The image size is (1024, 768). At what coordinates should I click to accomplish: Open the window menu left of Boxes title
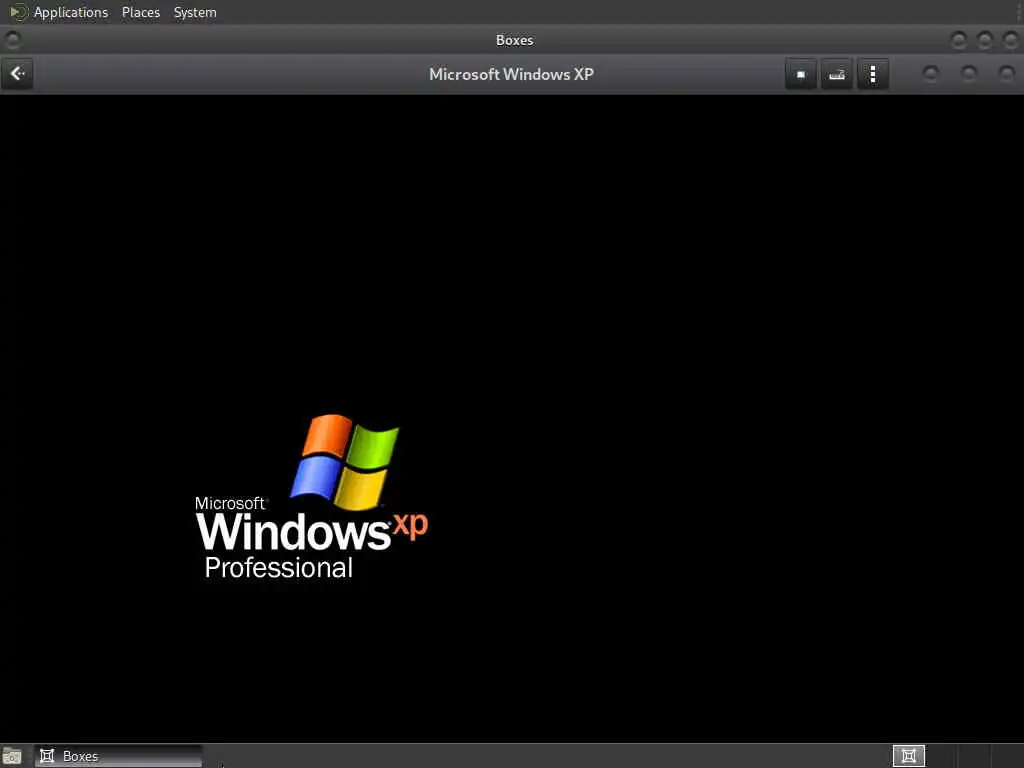[x=12, y=40]
